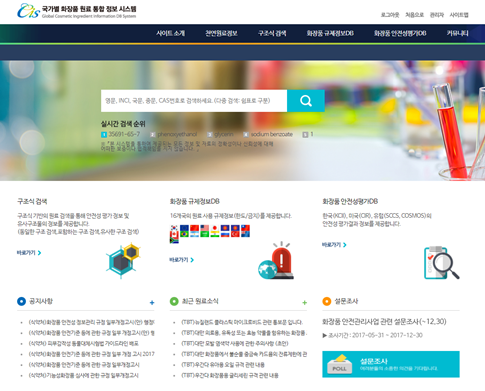Viewport: 485px width, 391px height.
Task: Open notice about 기능성화장품 심사에 관한 규정
Action: (84, 375)
